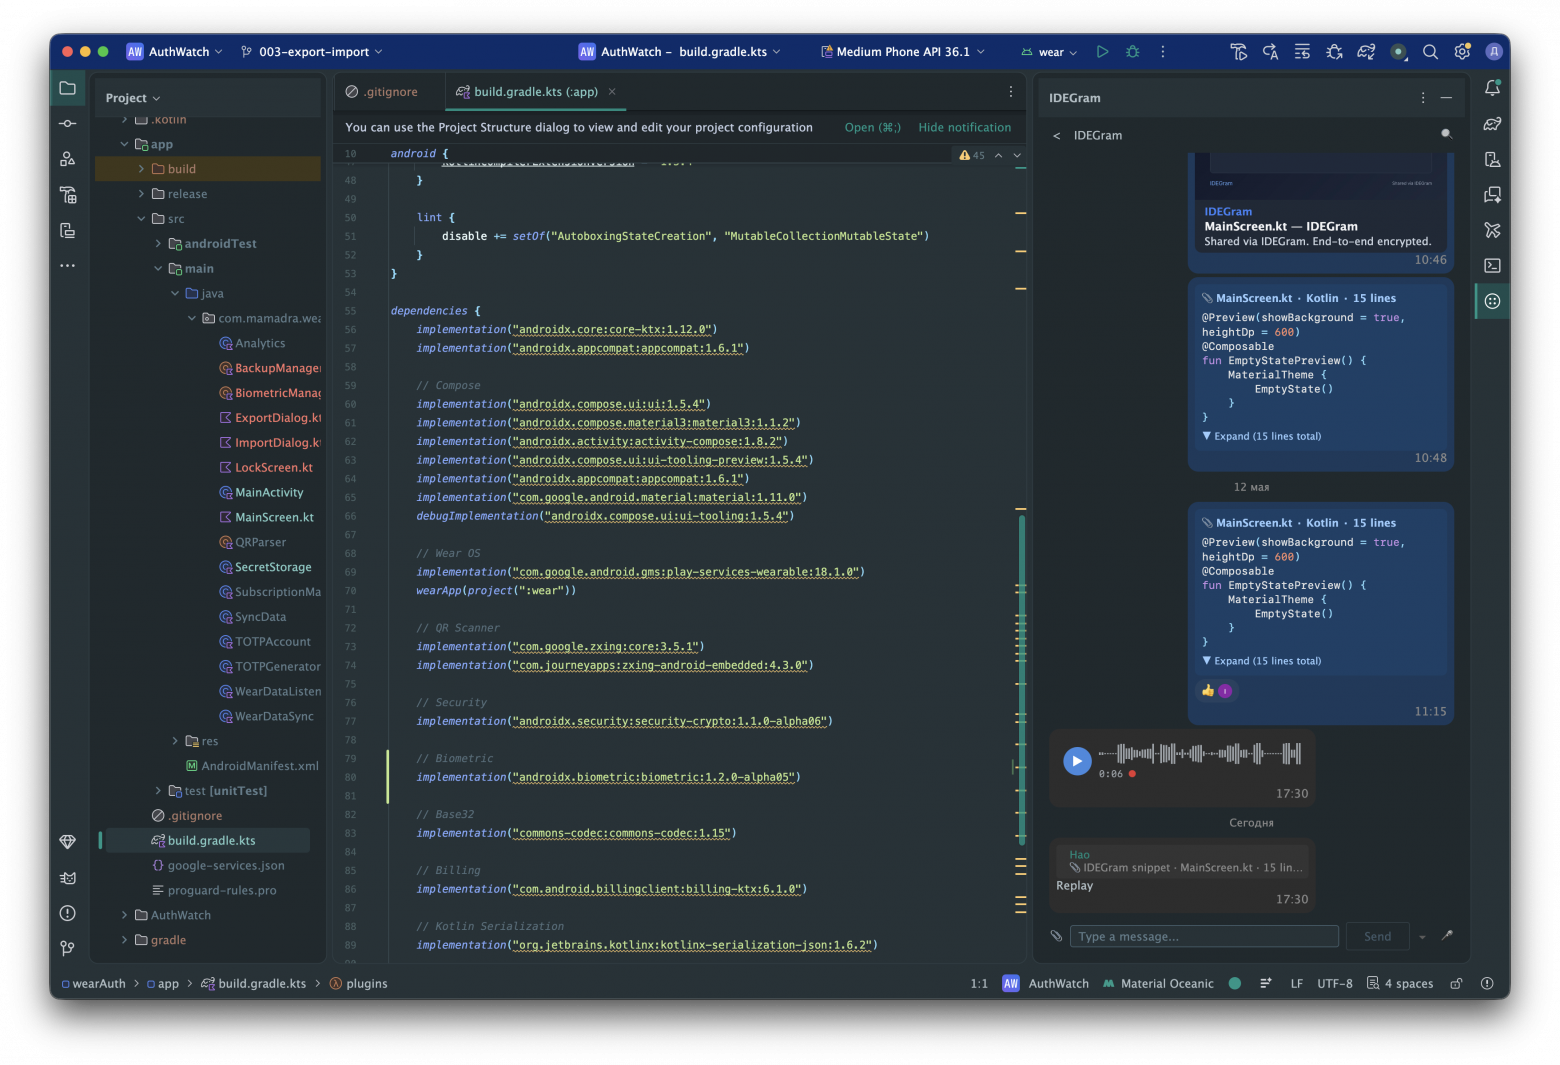Open AuthWatch project dropdown
The width and height of the screenshot is (1560, 1065).
175,52
